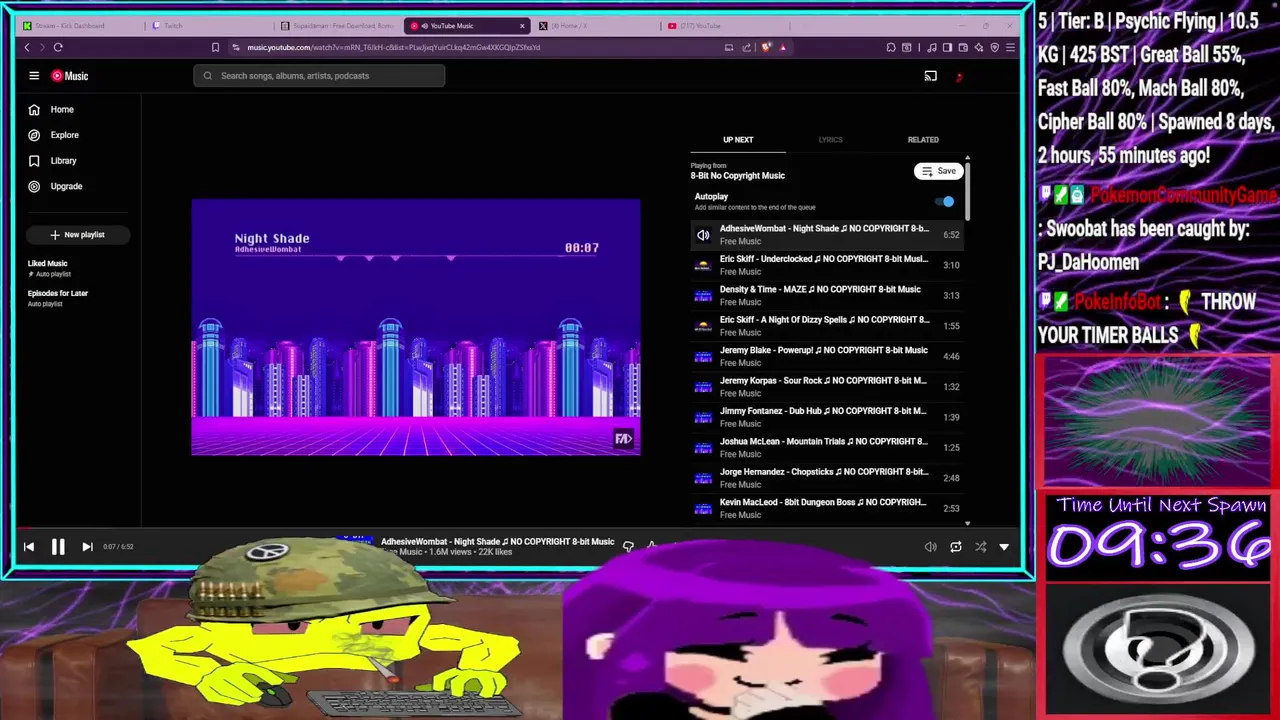Image resolution: width=1280 pixels, height=720 pixels.
Task: Select the (217) YouTube browser tab
Action: click(x=725, y=26)
